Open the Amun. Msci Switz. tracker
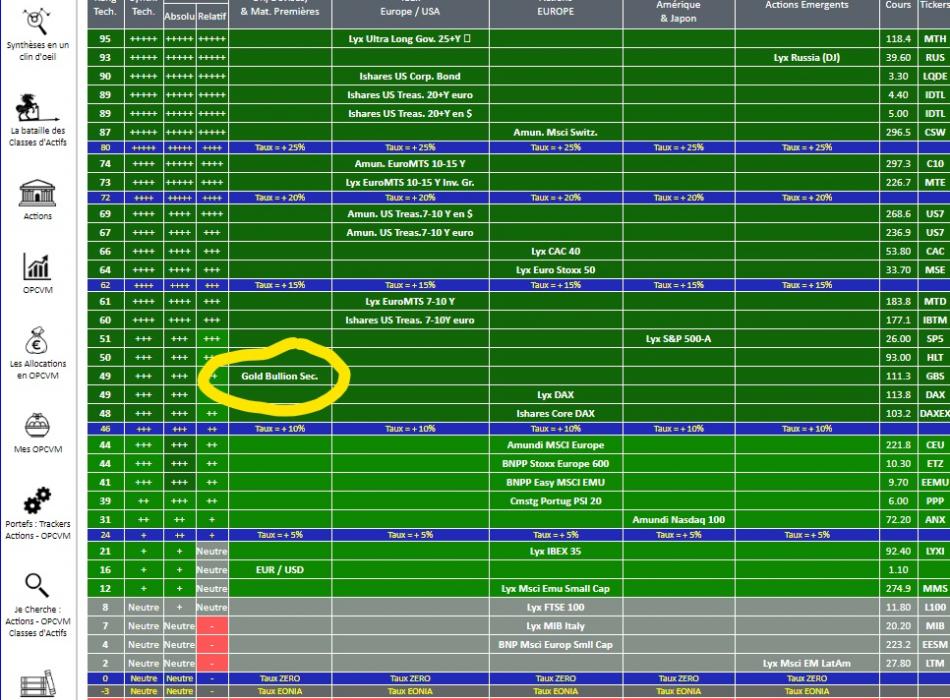The height and width of the screenshot is (700, 950). click(556, 133)
